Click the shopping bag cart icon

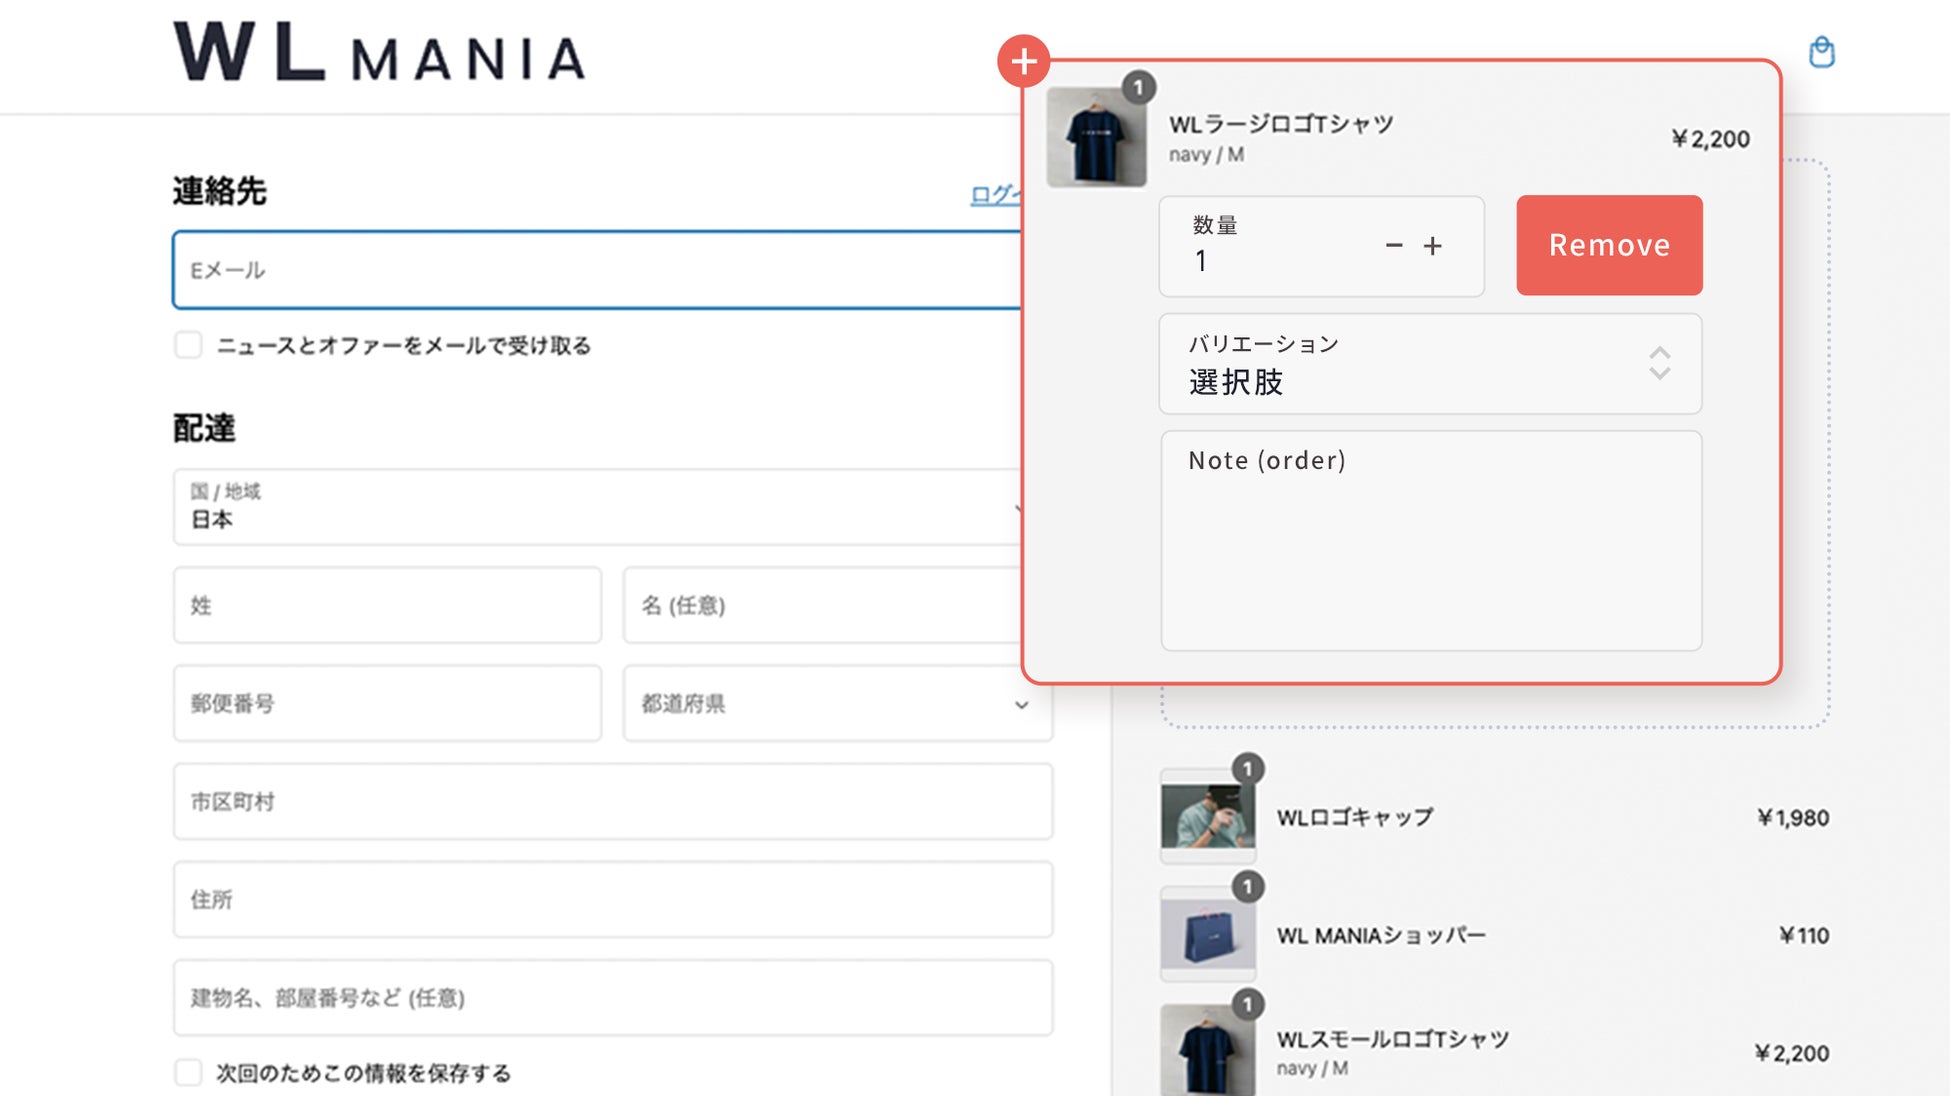(1821, 52)
